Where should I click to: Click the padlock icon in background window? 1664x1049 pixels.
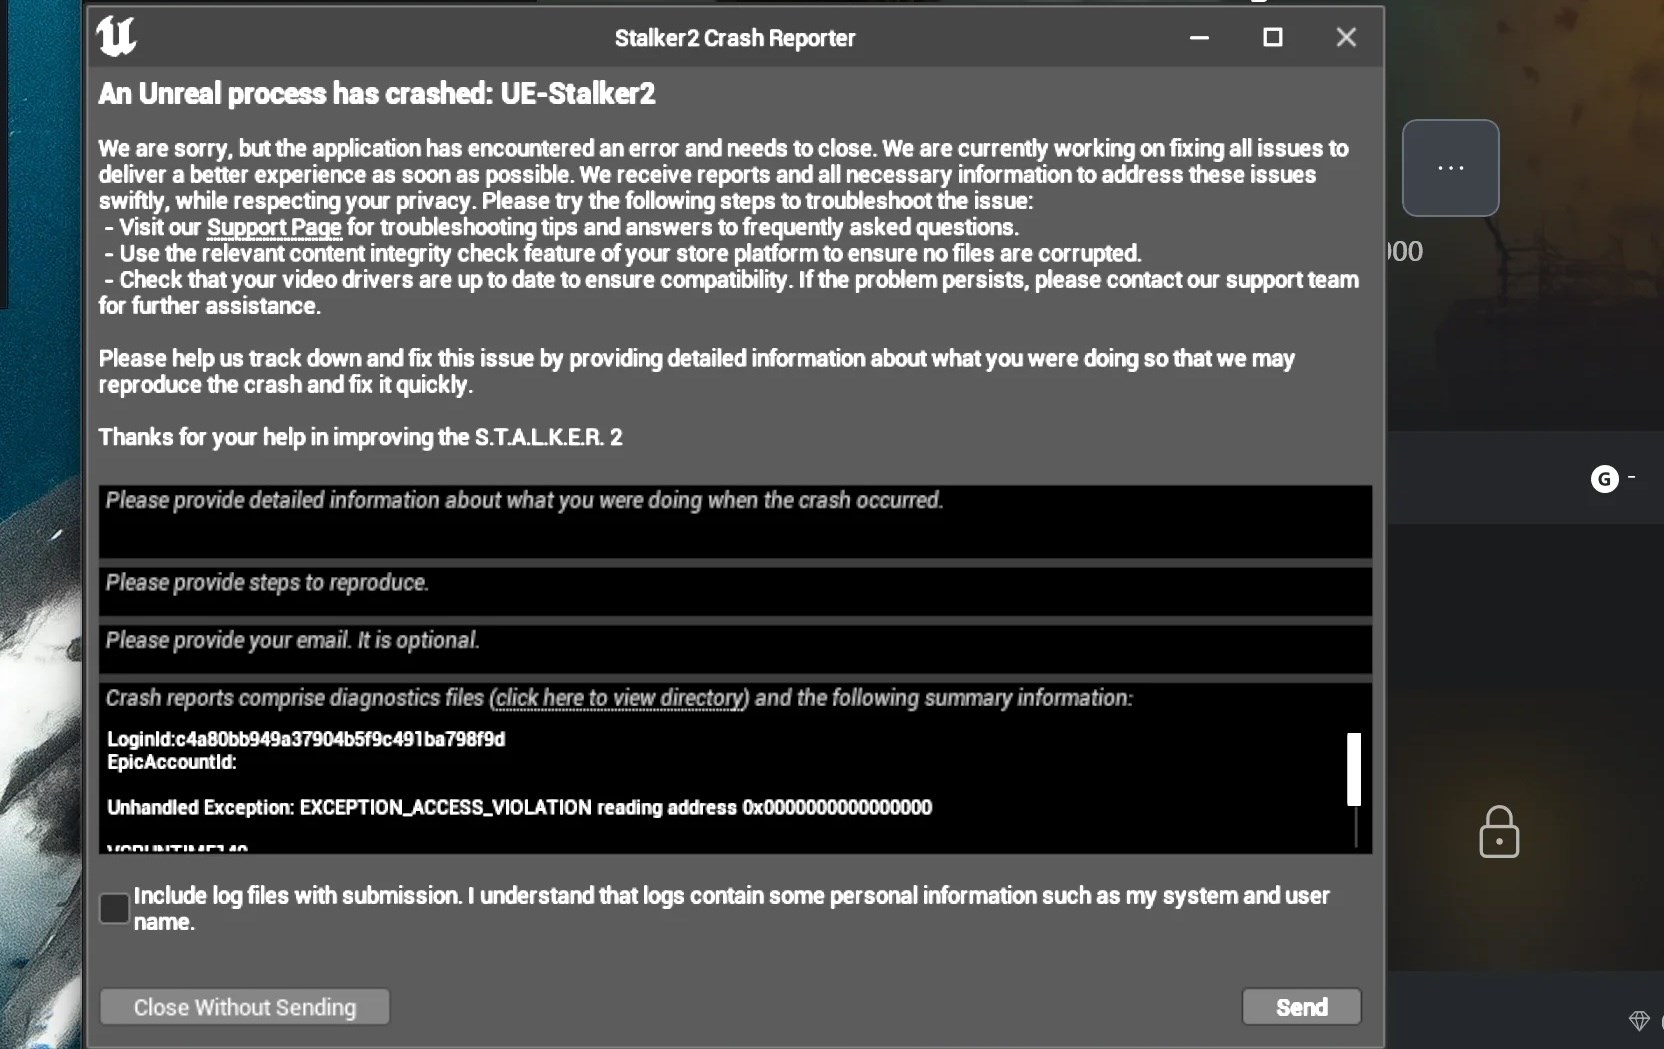(1499, 832)
